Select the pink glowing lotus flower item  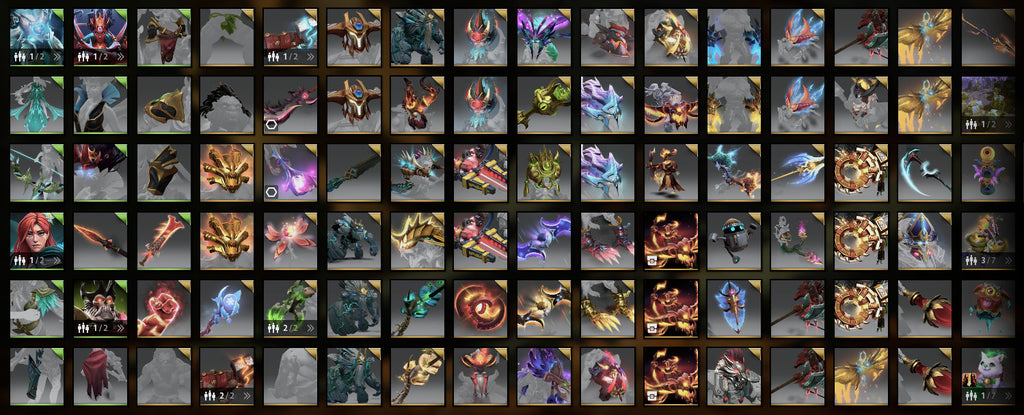290,241
